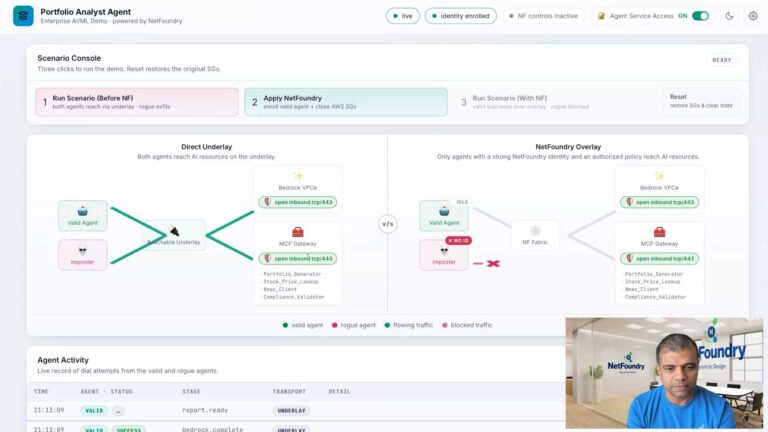
Task: Click Imposter skull icon in NetFoundry Overlay
Action: pos(444,251)
